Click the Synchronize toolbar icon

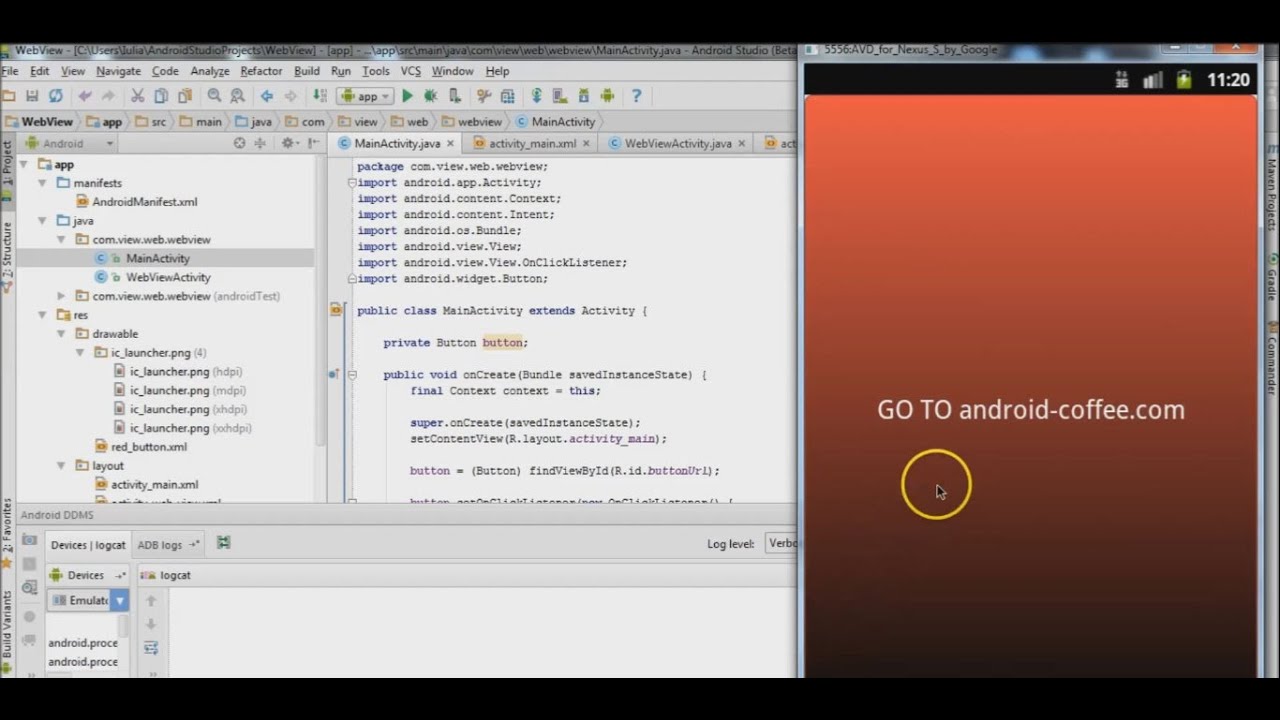click(x=56, y=96)
